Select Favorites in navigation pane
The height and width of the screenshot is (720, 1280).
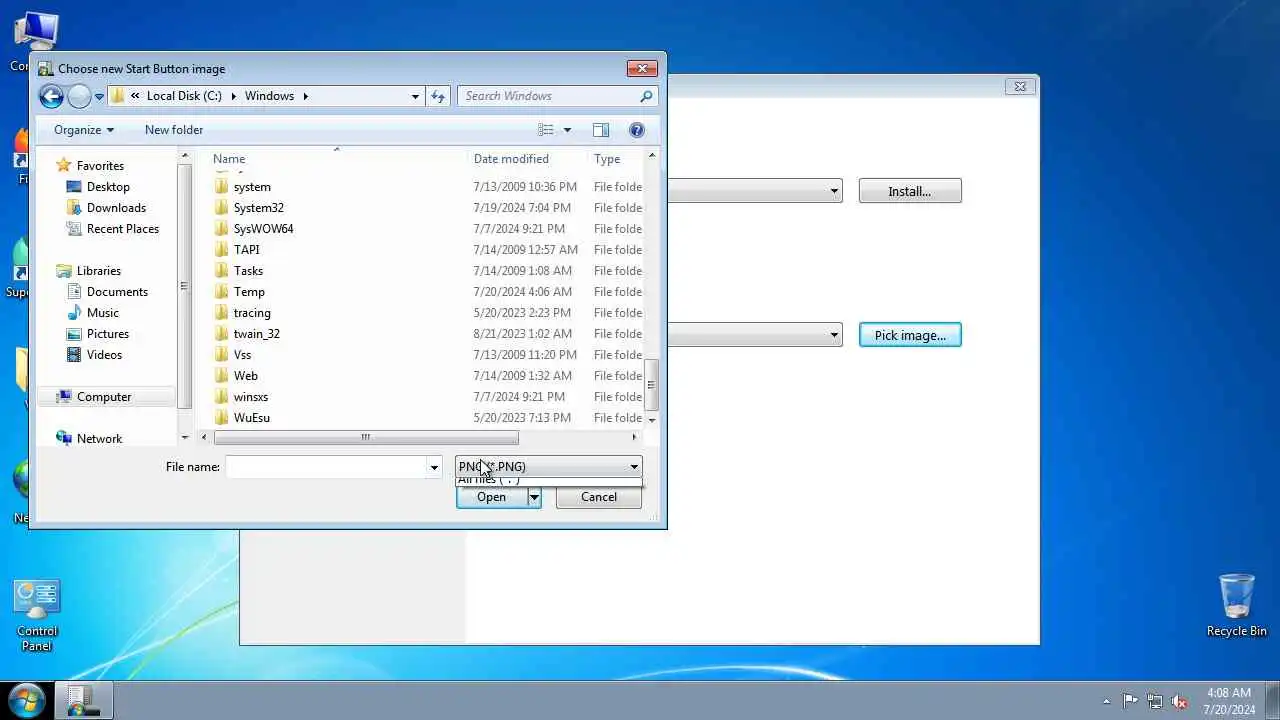pos(100,166)
